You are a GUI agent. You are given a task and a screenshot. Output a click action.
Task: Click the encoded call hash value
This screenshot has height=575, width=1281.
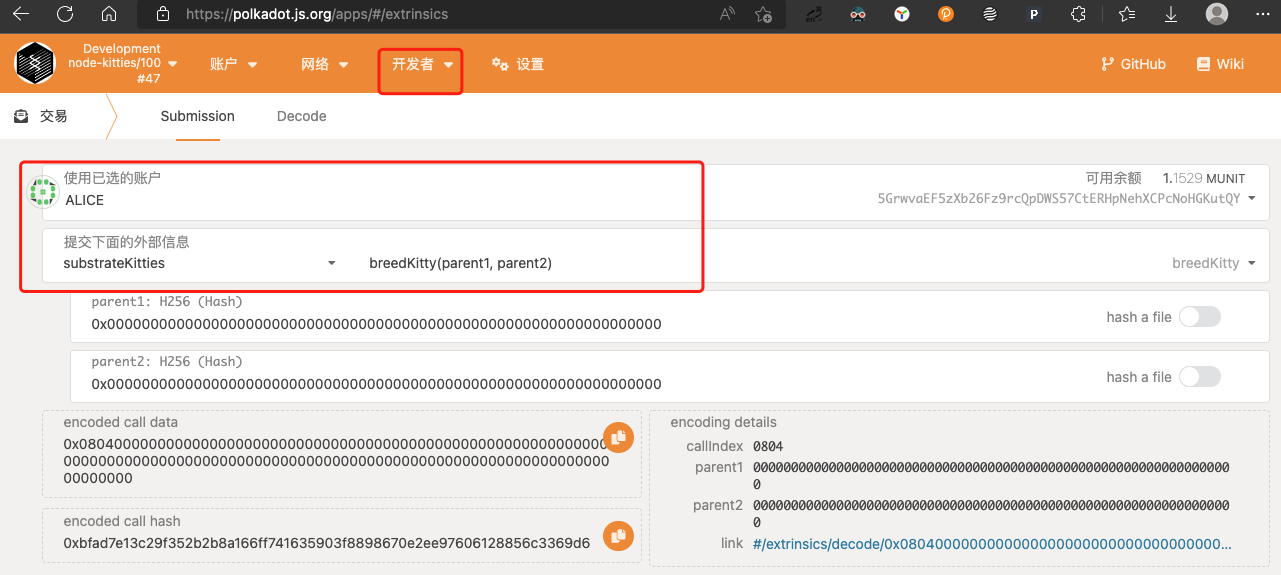click(326, 543)
